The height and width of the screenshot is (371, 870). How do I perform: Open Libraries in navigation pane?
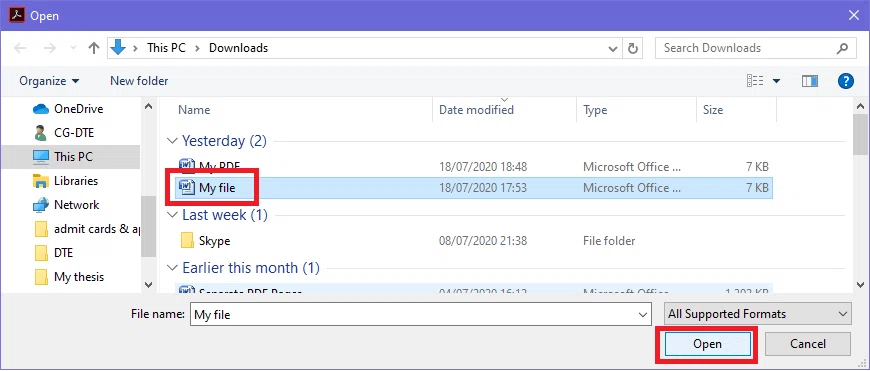(x=75, y=181)
